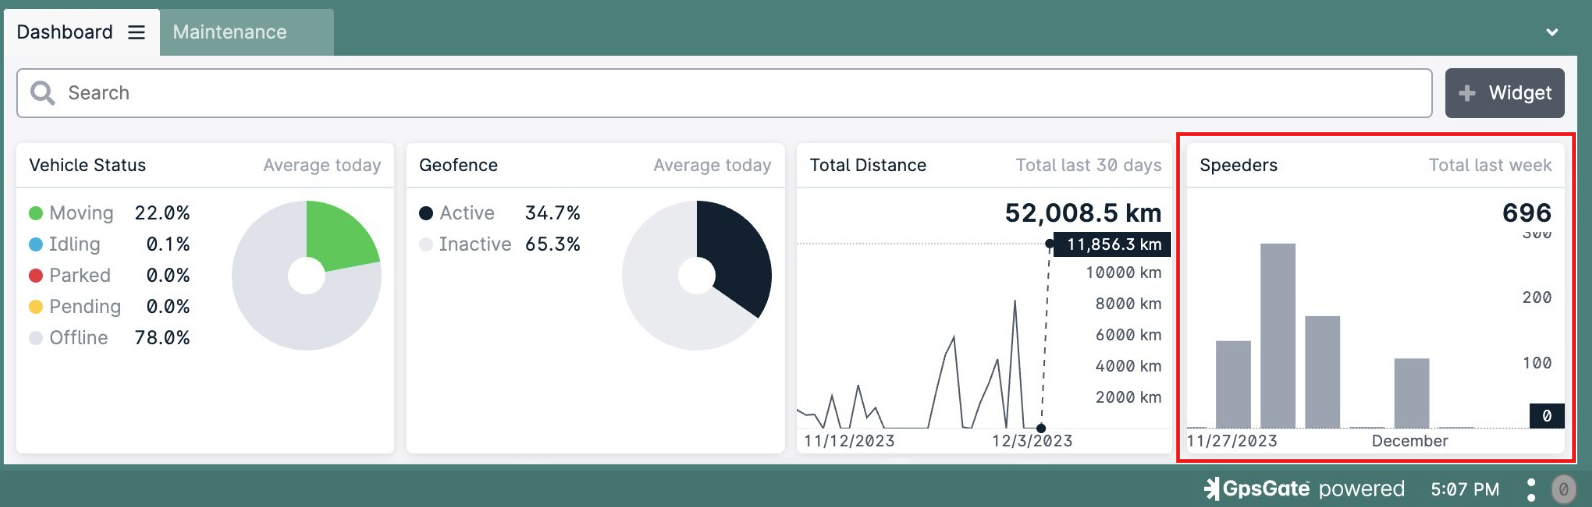This screenshot has height=507, width=1592.
Task: Click 'Total last 30 days' label
Action: 1089,165
